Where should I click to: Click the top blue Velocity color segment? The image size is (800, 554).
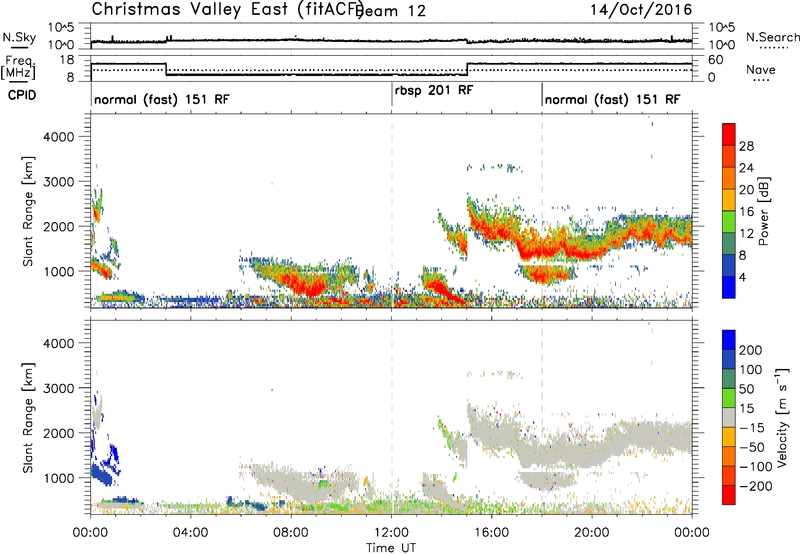pyautogui.click(x=729, y=340)
